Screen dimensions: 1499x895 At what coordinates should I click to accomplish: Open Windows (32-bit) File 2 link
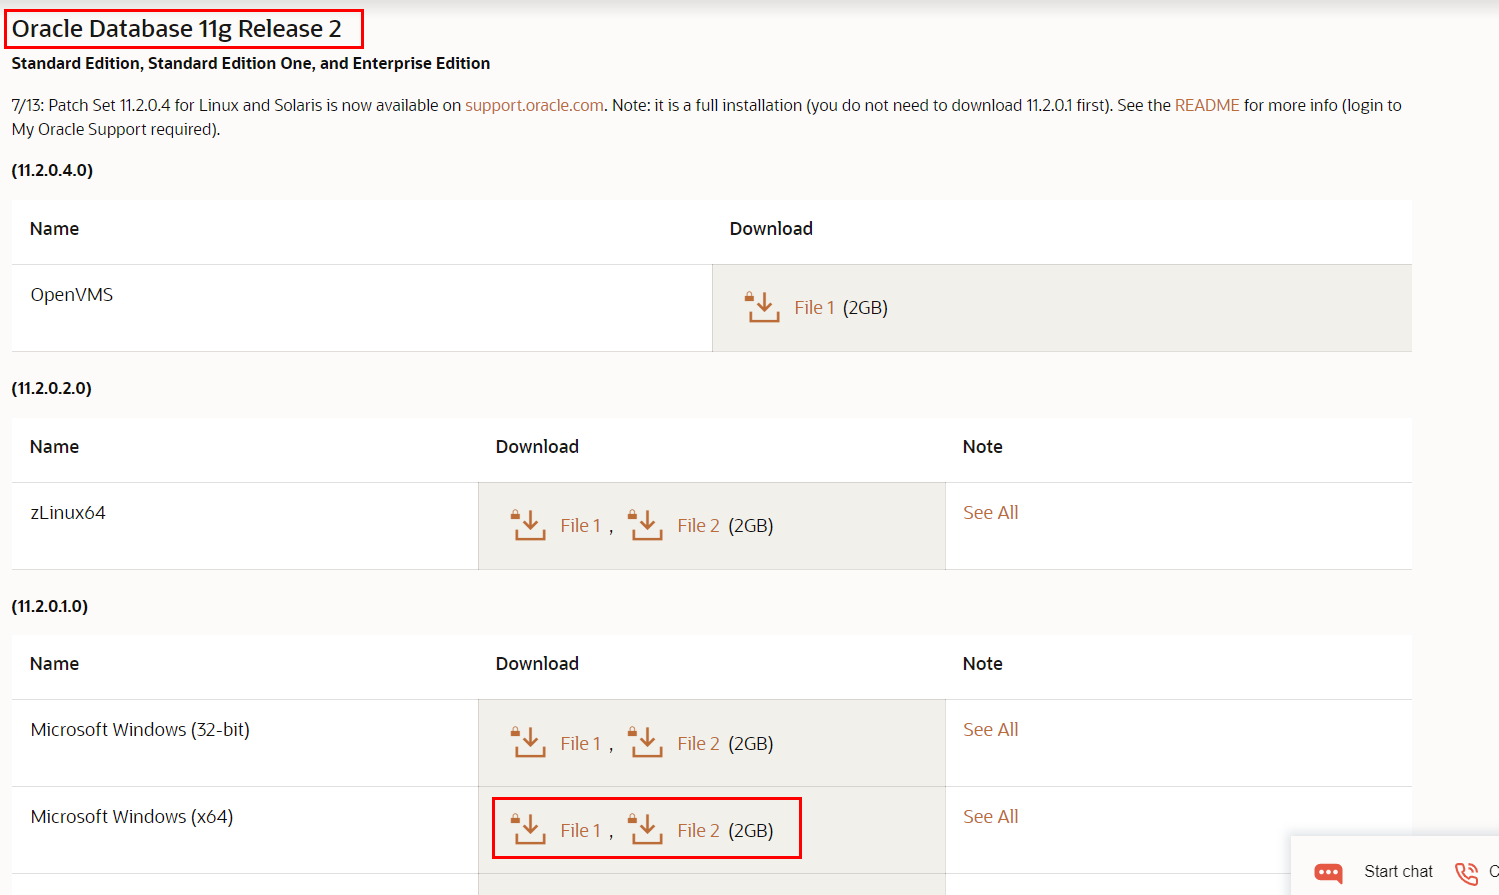tap(698, 744)
